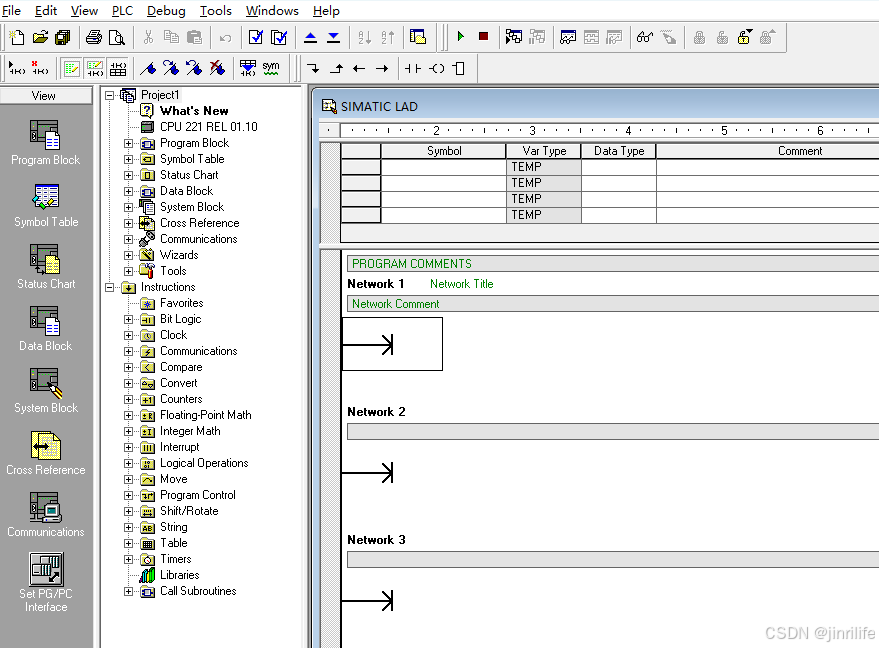Click the Network 3 comment bar

613,559
